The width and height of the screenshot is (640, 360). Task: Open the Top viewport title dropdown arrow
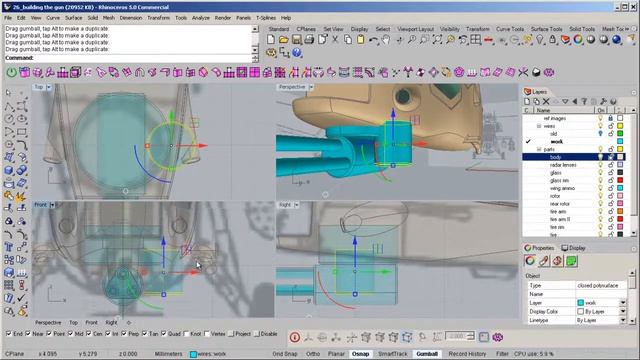click(x=49, y=87)
